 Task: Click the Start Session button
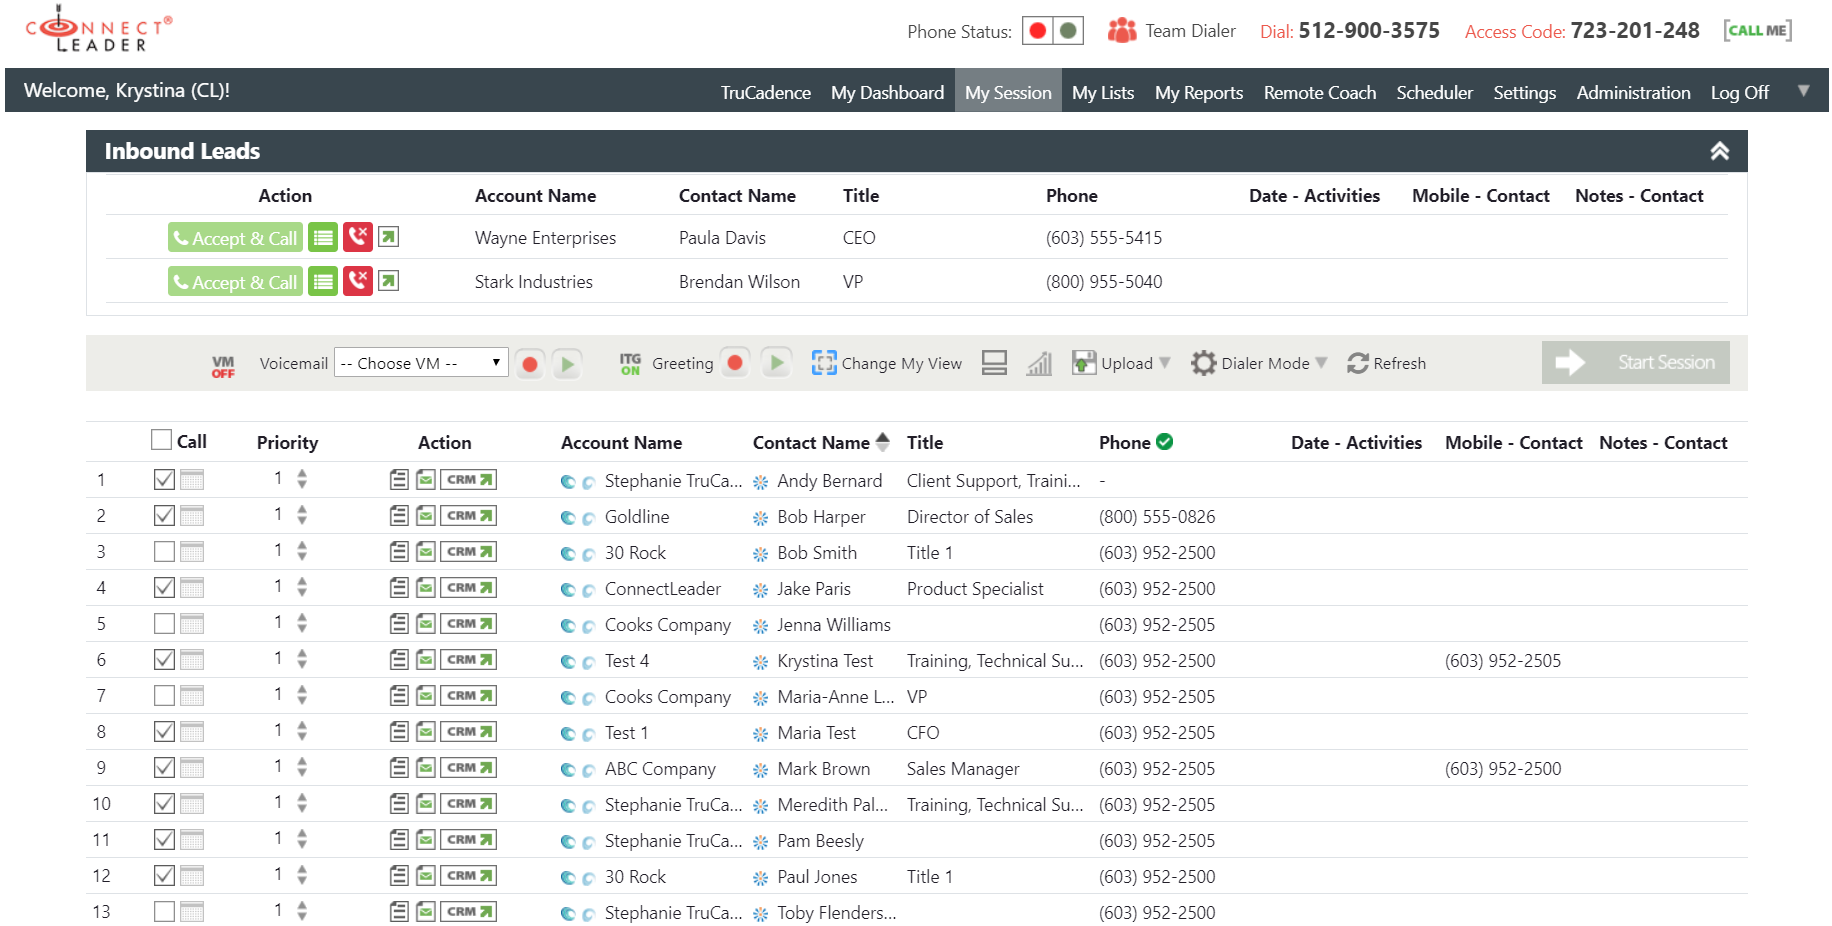coord(1635,362)
